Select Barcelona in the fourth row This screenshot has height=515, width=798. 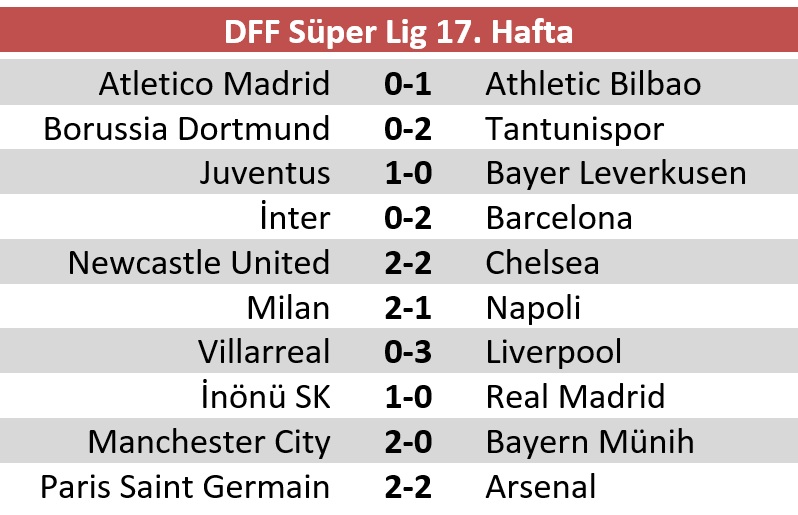559,218
